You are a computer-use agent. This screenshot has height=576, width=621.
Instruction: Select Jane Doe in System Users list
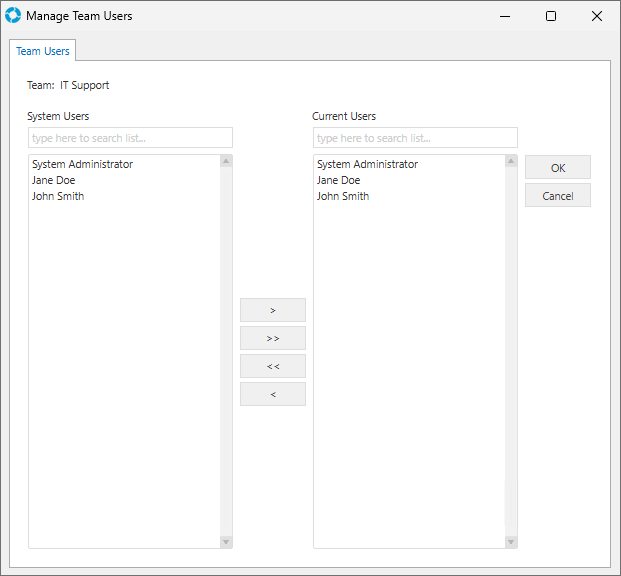pos(53,180)
